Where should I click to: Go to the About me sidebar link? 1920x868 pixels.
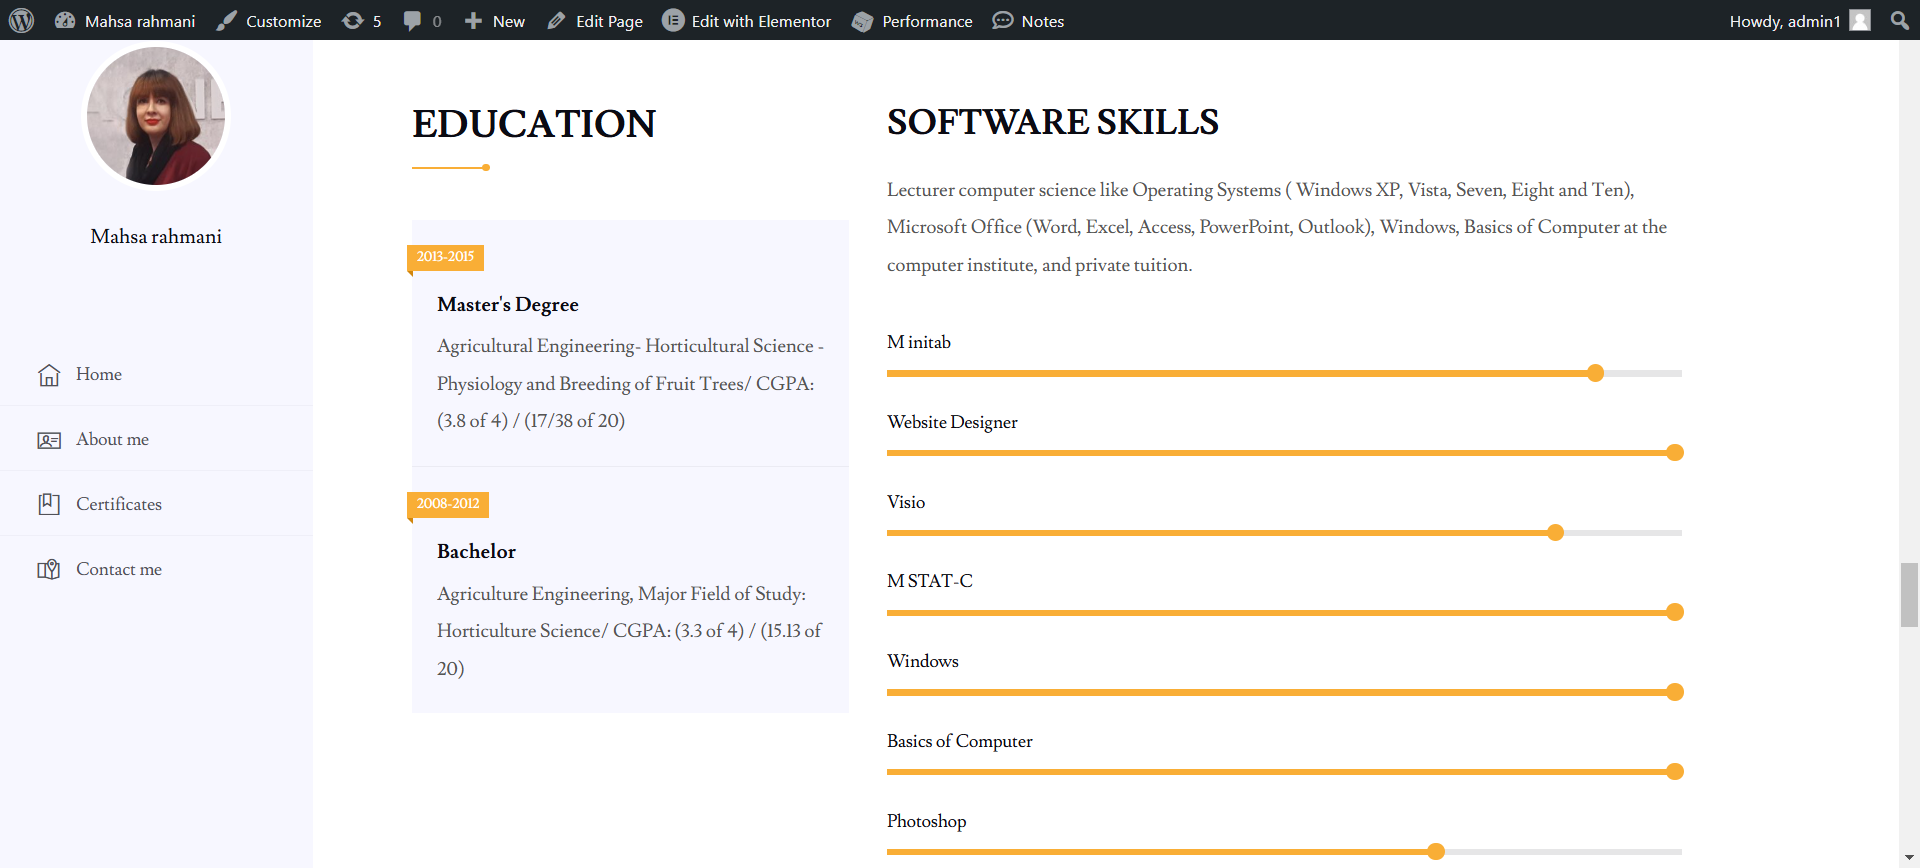pyautogui.click(x=112, y=439)
